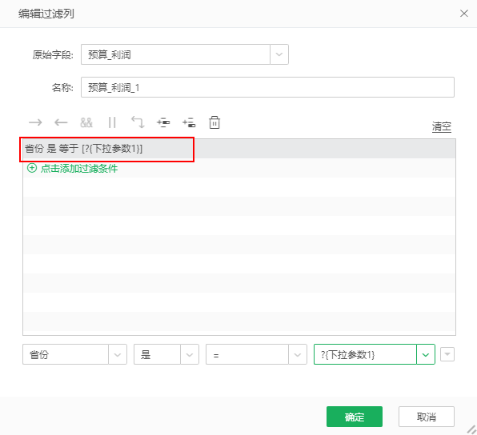477x435 pixels.
Task: Close the 编辑过滤列 dialog
Action: click(x=464, y=14)
